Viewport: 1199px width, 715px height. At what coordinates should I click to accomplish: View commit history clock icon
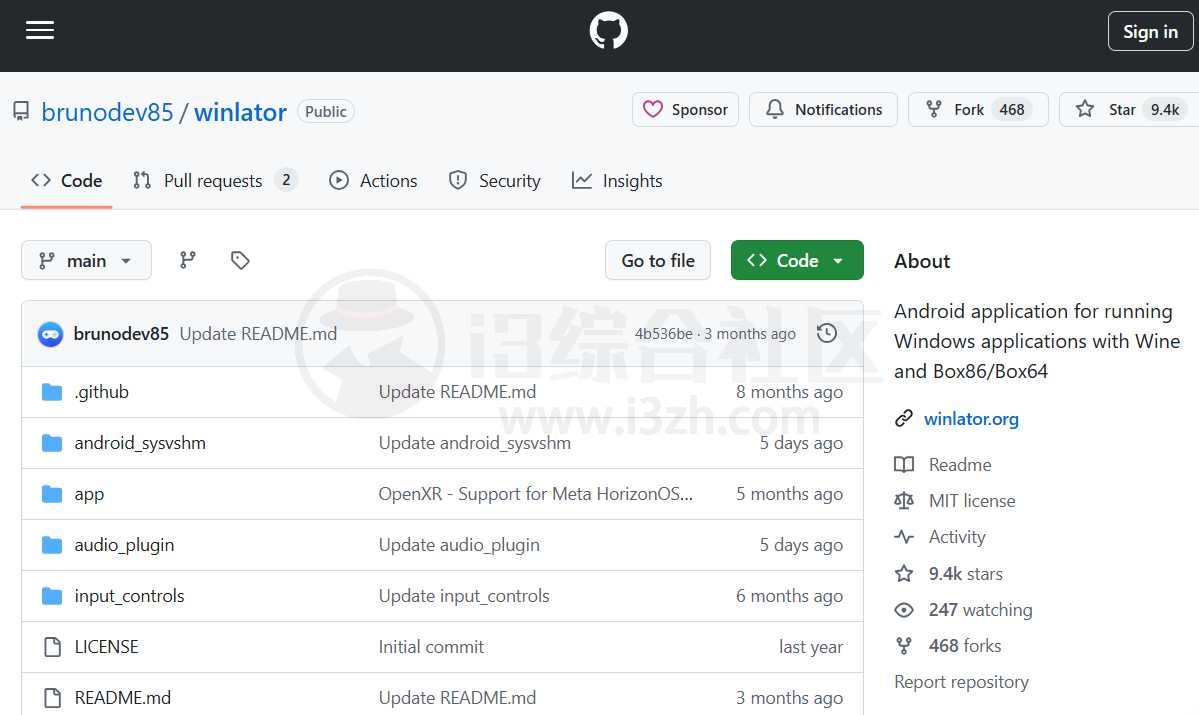[x=827, y=333]
